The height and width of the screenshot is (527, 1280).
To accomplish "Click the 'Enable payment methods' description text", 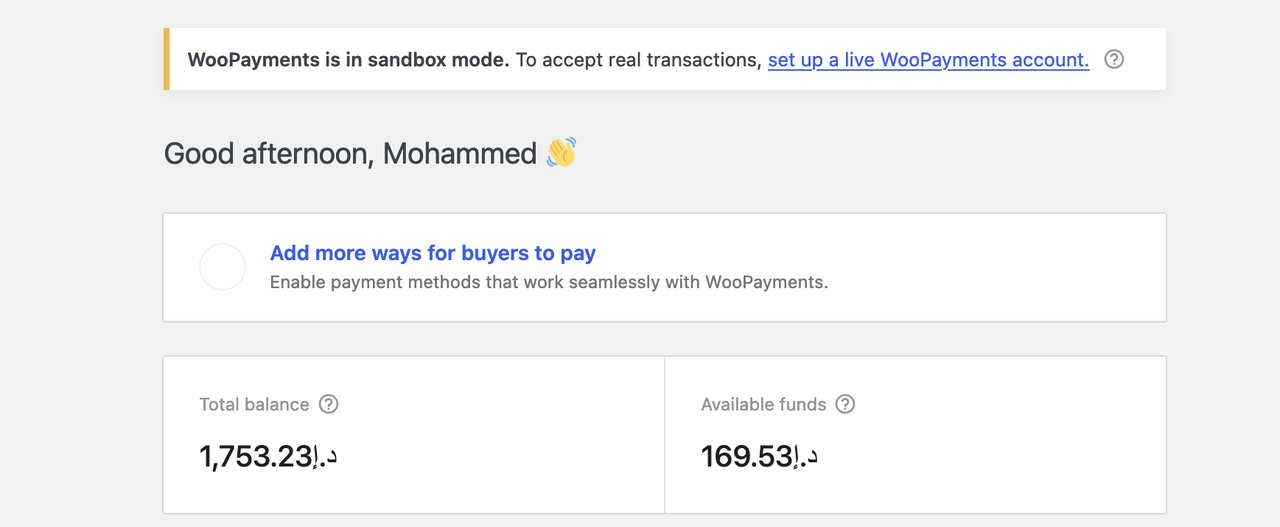I will pos(549,282).
